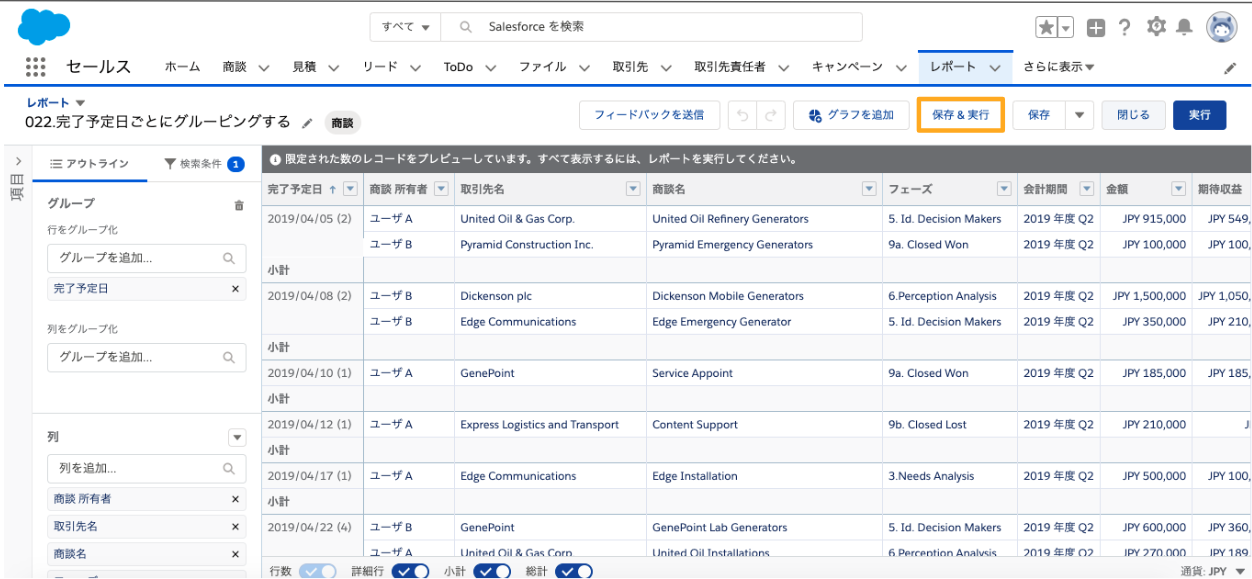
Task: Click the フィードバックを送信 button
Action: click(649, 115)
